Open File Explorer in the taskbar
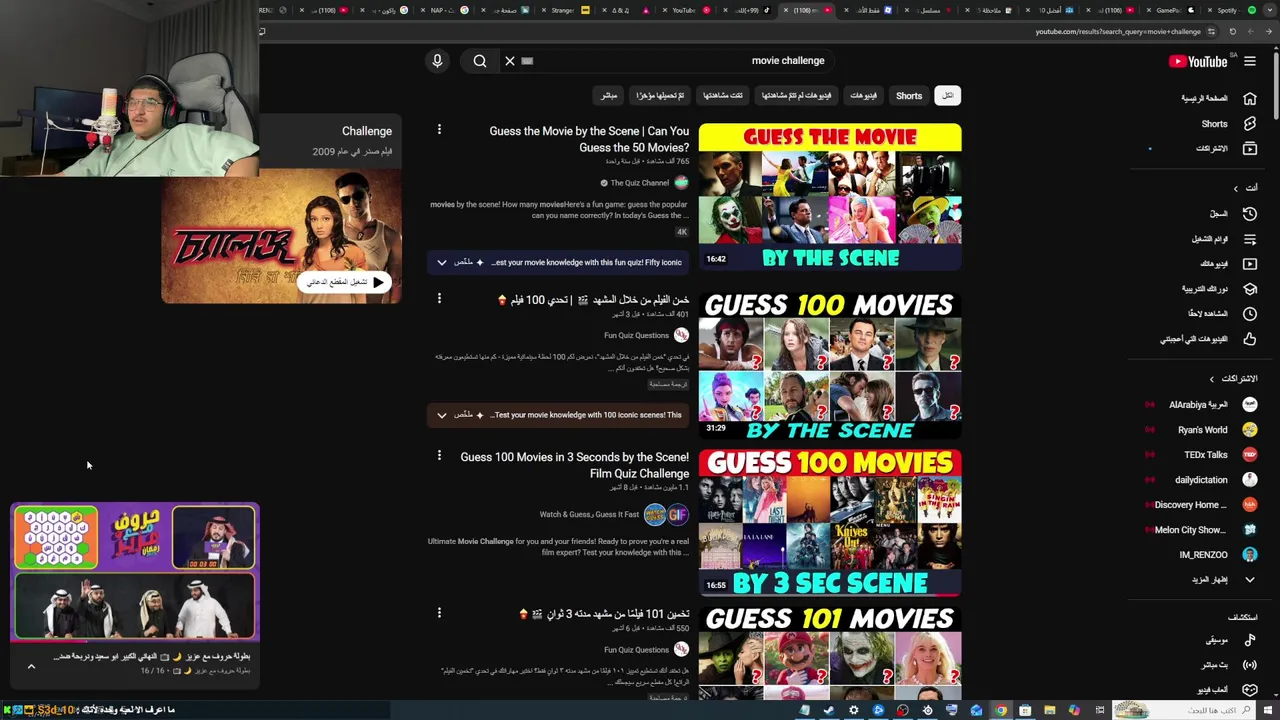 [x=1050, y=711]
